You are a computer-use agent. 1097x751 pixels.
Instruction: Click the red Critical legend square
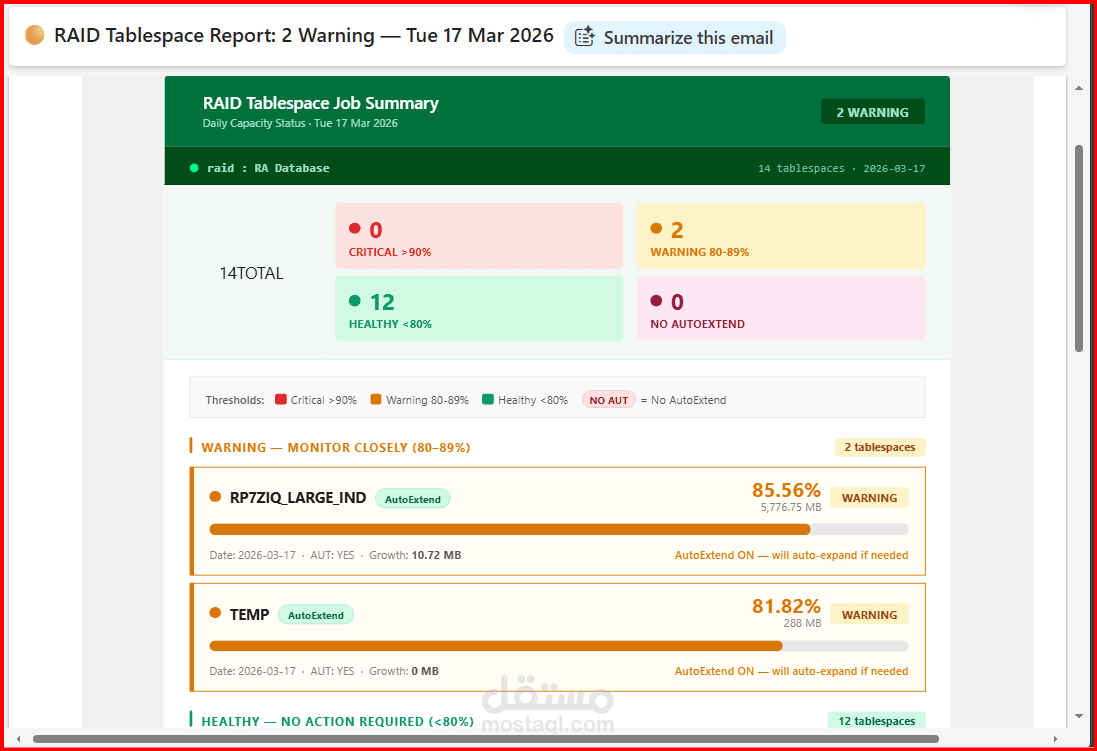(283, 399)
